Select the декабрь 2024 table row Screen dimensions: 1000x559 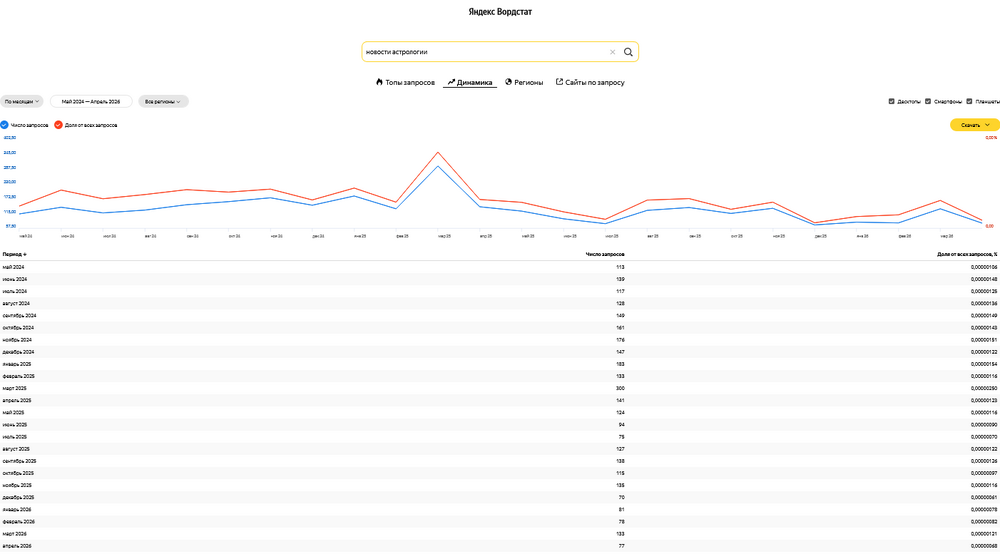click(x=500, y=352)
